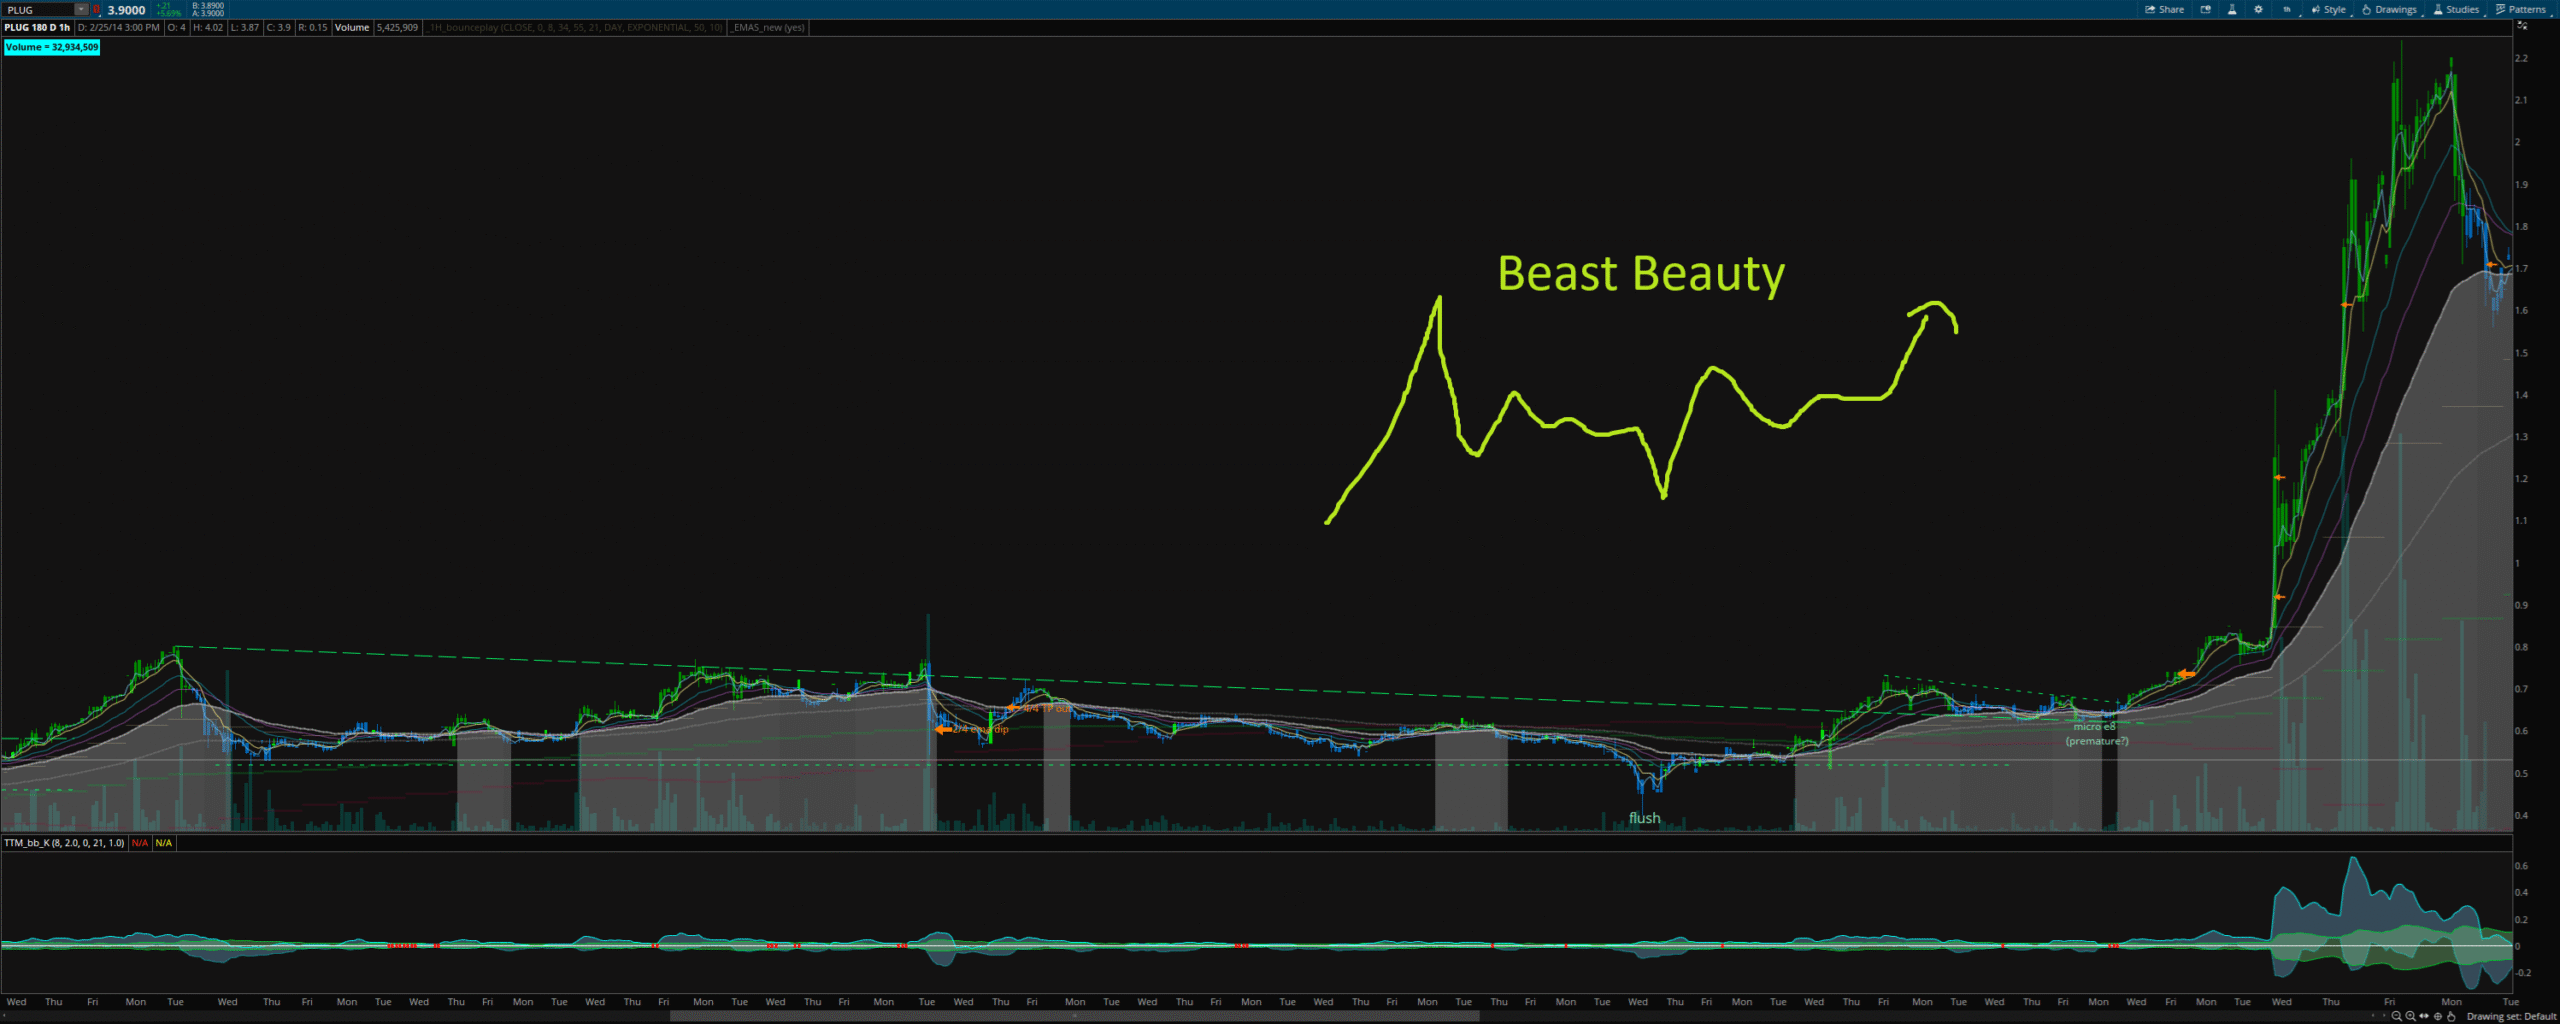The image size is (2560, 1024).
Task: Click the Drawing set: Default label
Action: pos(2510,1016)
